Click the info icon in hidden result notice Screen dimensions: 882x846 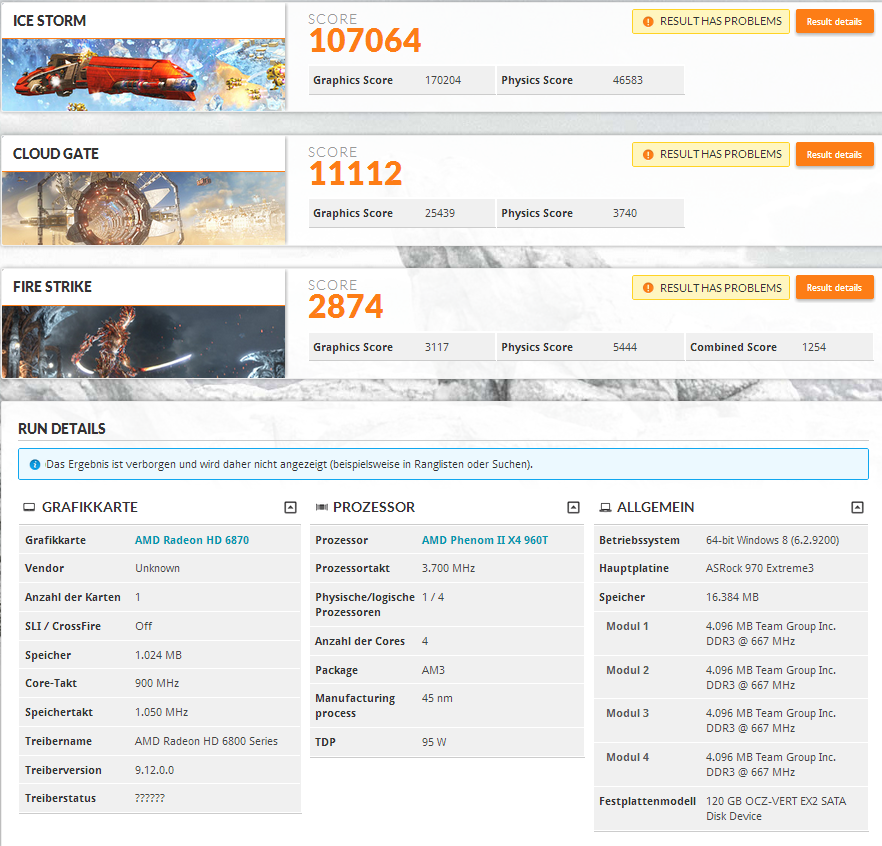point(35,465)
